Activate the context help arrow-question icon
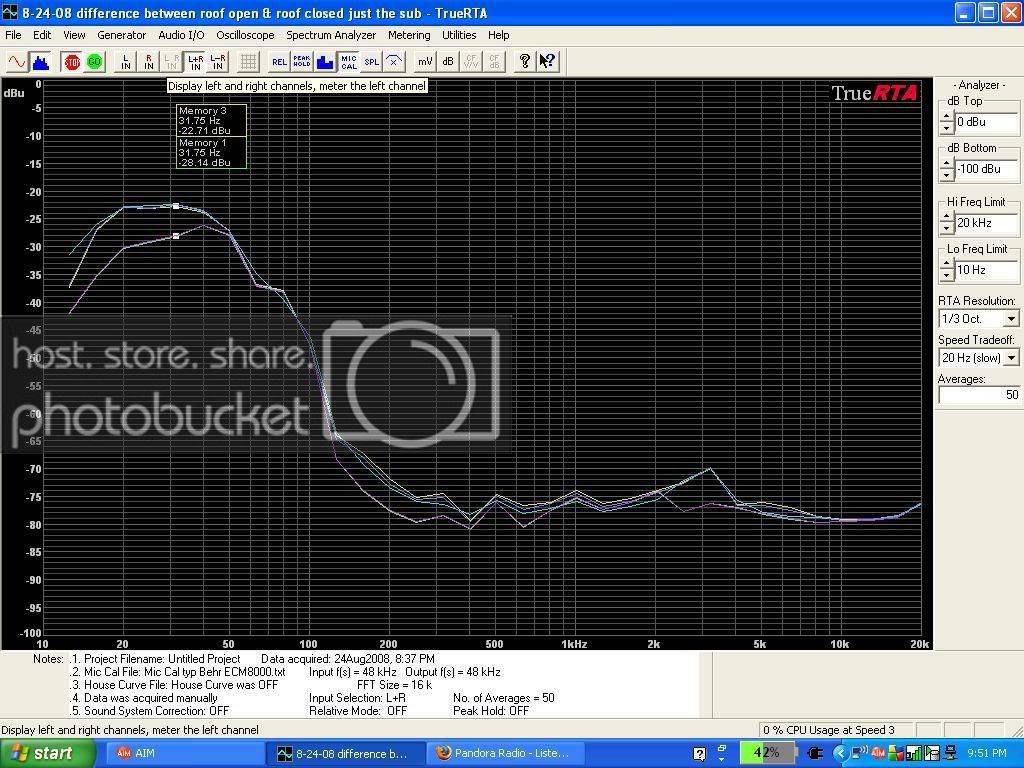Image resolution: width=1024 pixels, height=768 pixels. point(547,62)
